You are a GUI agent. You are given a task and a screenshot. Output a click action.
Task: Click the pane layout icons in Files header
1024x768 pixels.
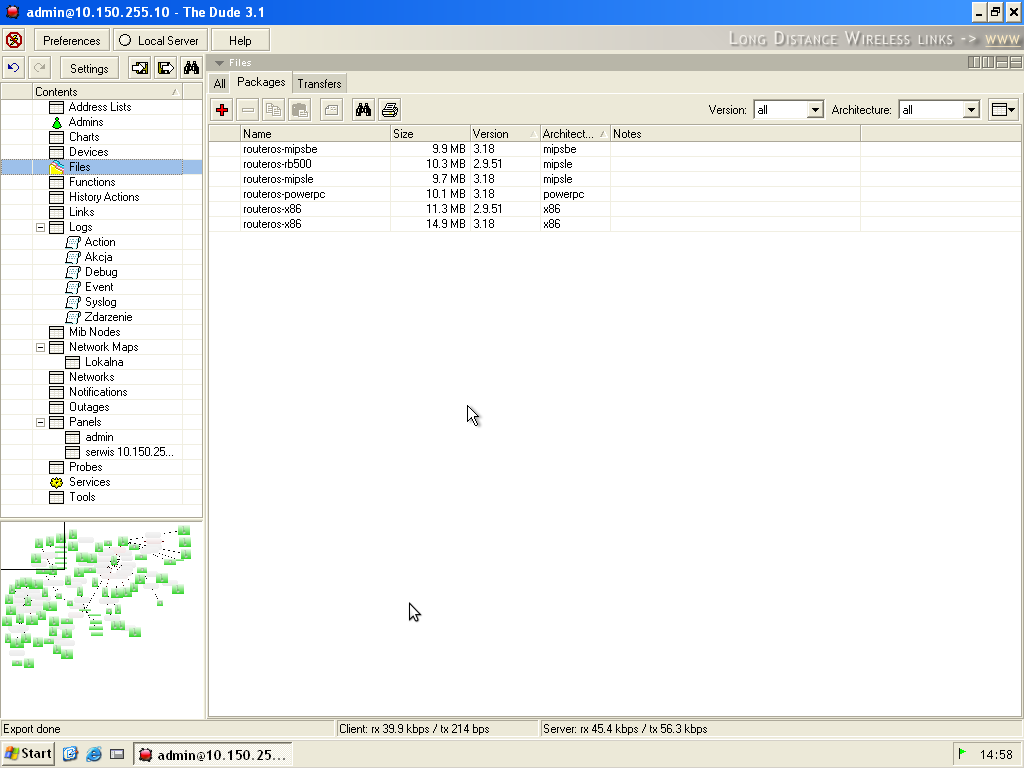click(x=995, y=63)
